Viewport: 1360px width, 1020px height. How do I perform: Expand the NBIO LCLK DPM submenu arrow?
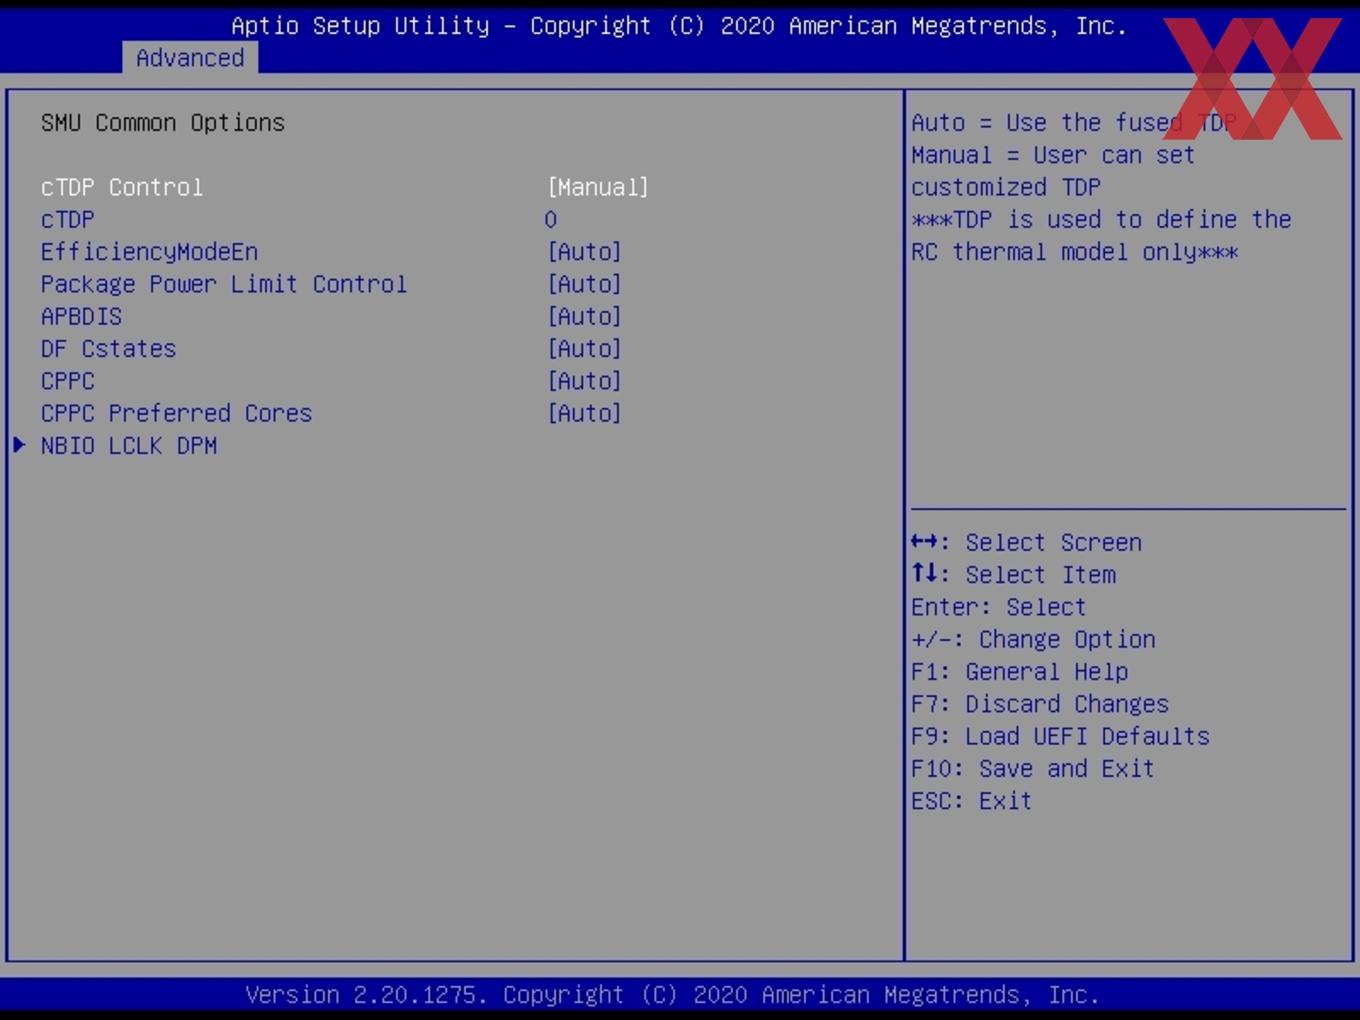click(19, 445)
